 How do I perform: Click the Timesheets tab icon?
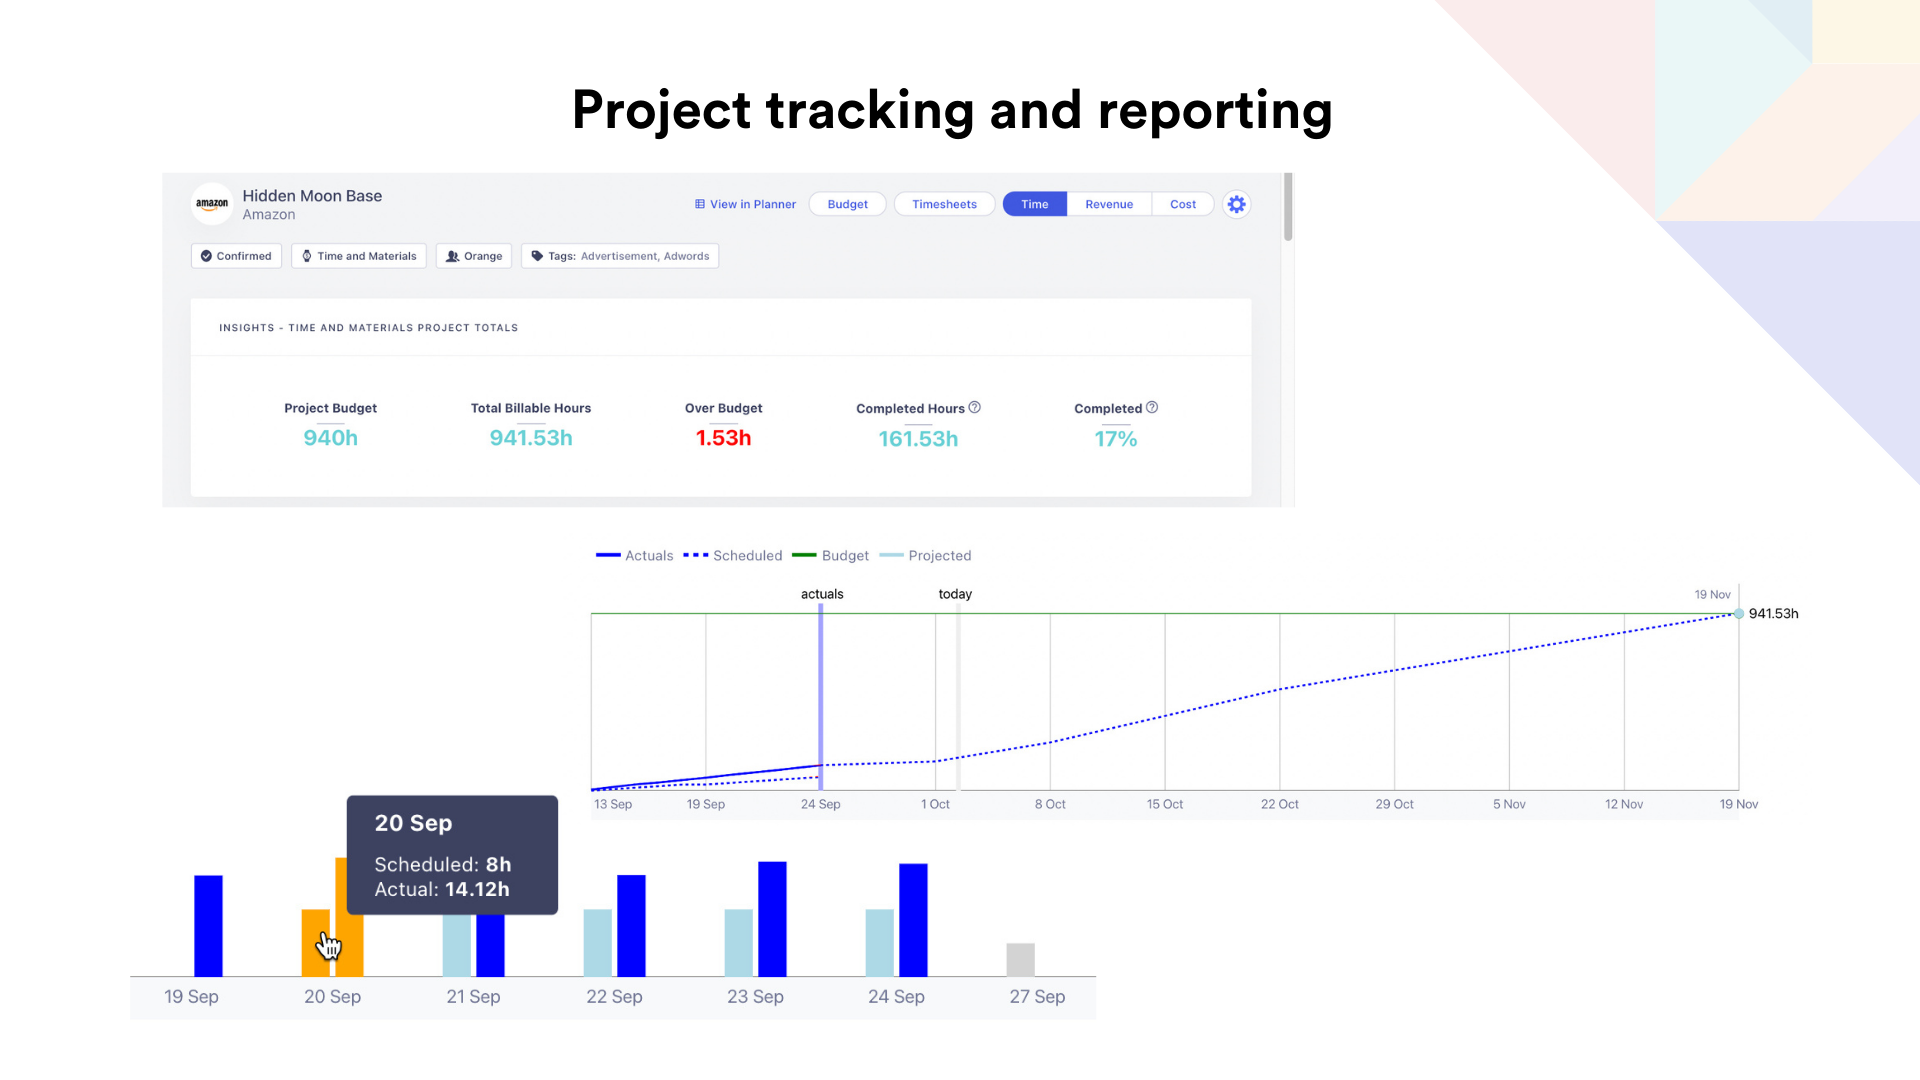pyautogui.click(x=944, y=204)
